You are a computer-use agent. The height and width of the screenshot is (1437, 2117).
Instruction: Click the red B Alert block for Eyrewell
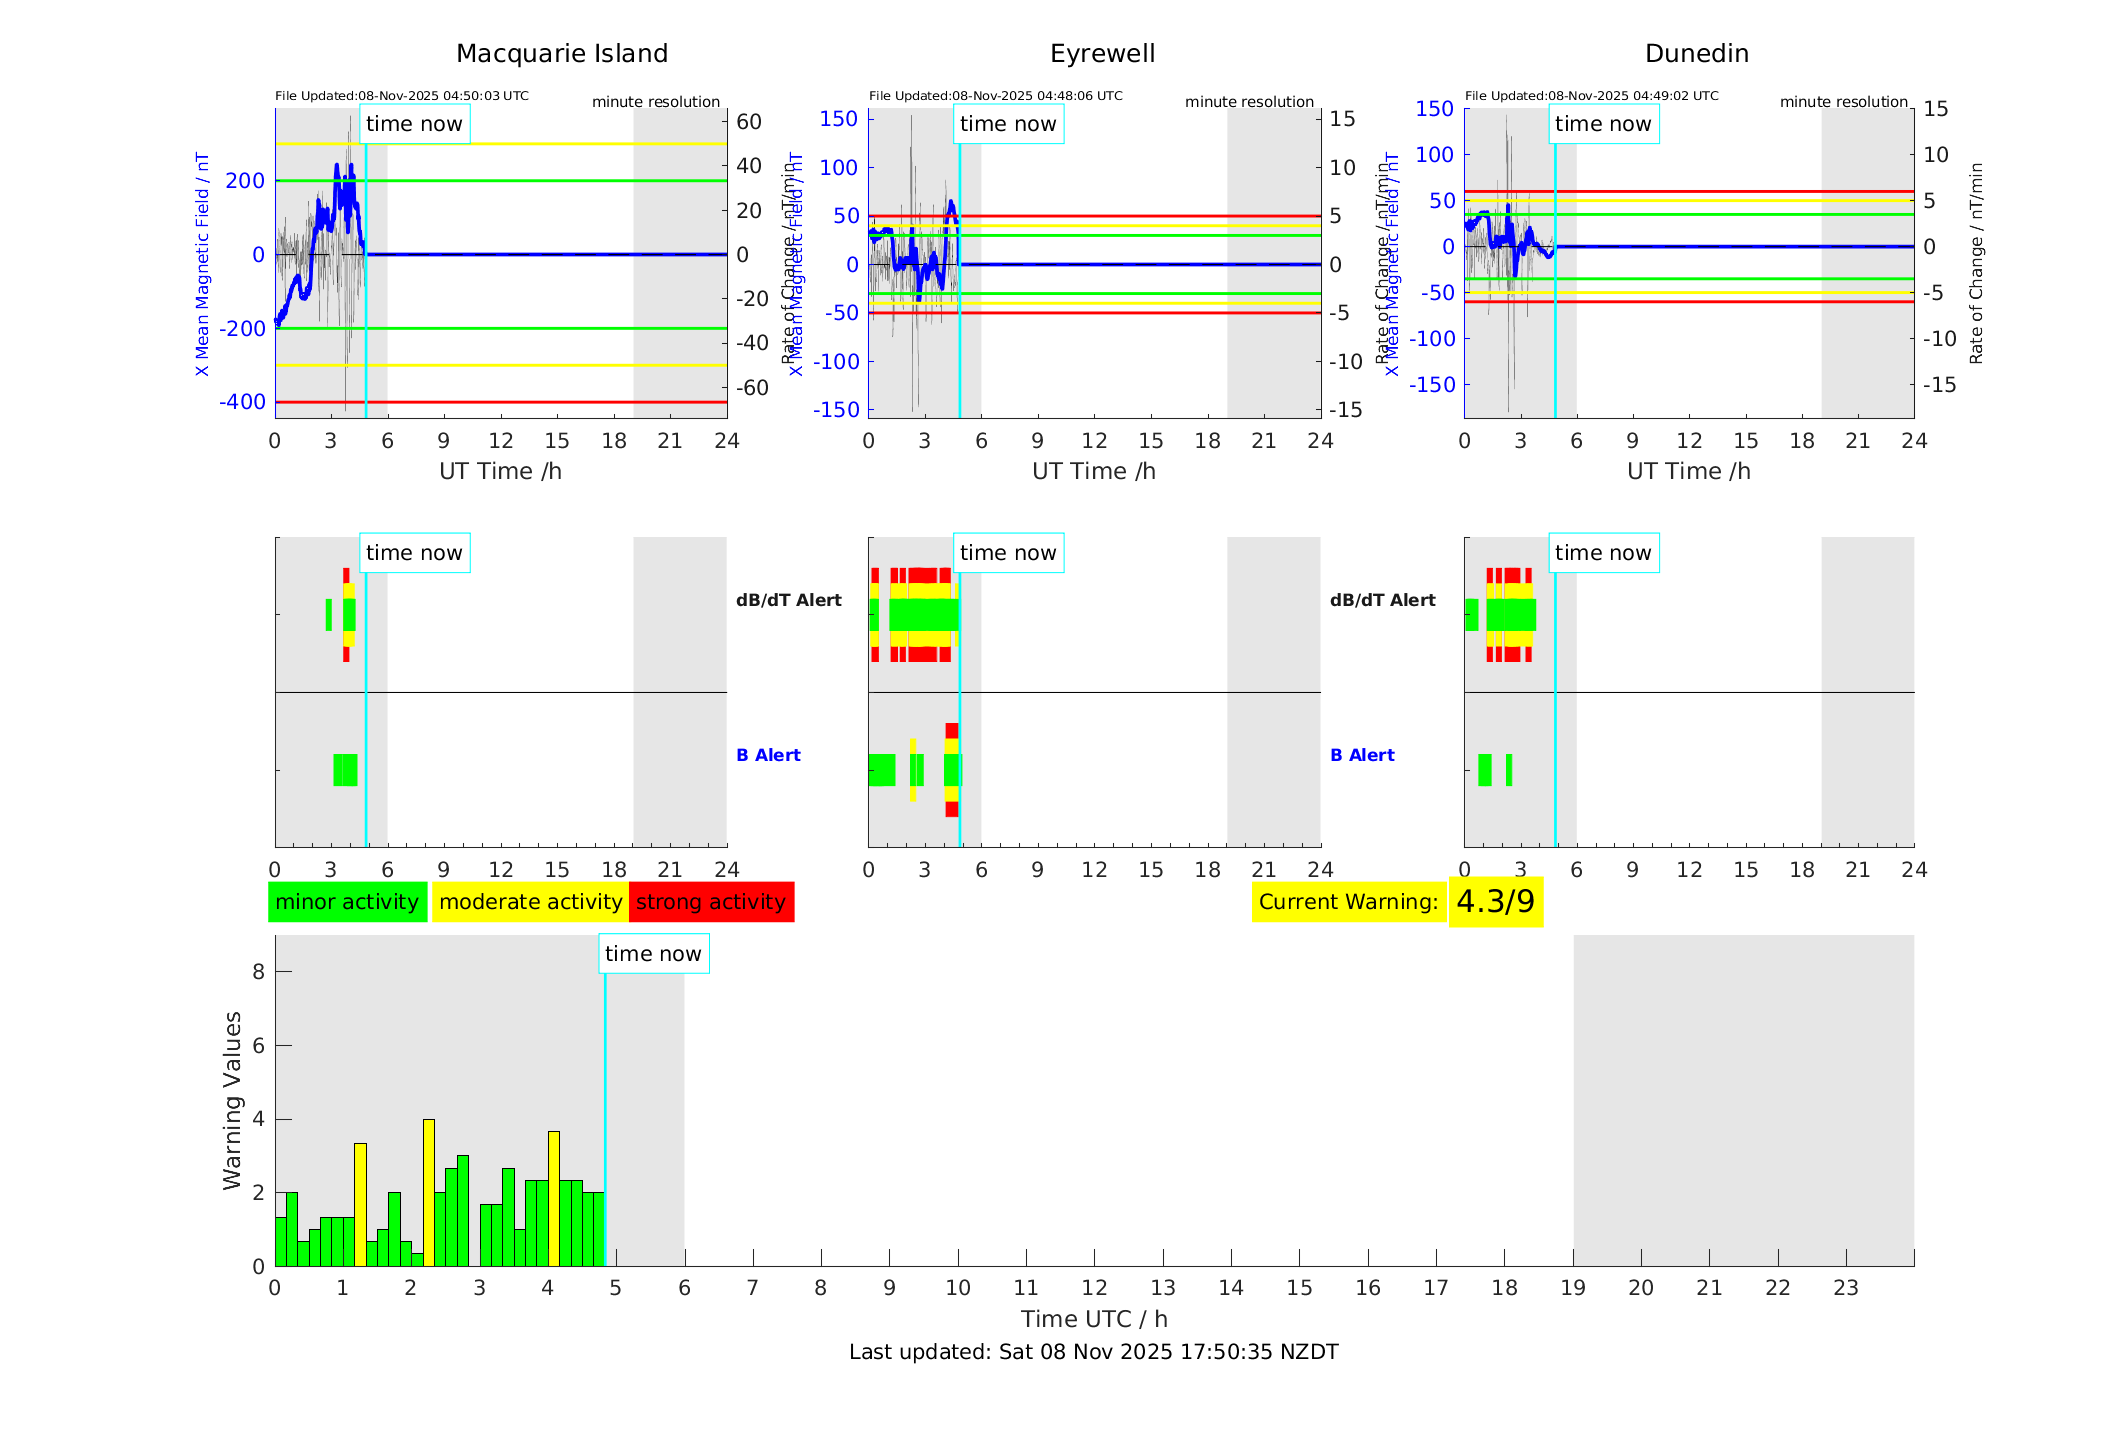pos(951,731)
